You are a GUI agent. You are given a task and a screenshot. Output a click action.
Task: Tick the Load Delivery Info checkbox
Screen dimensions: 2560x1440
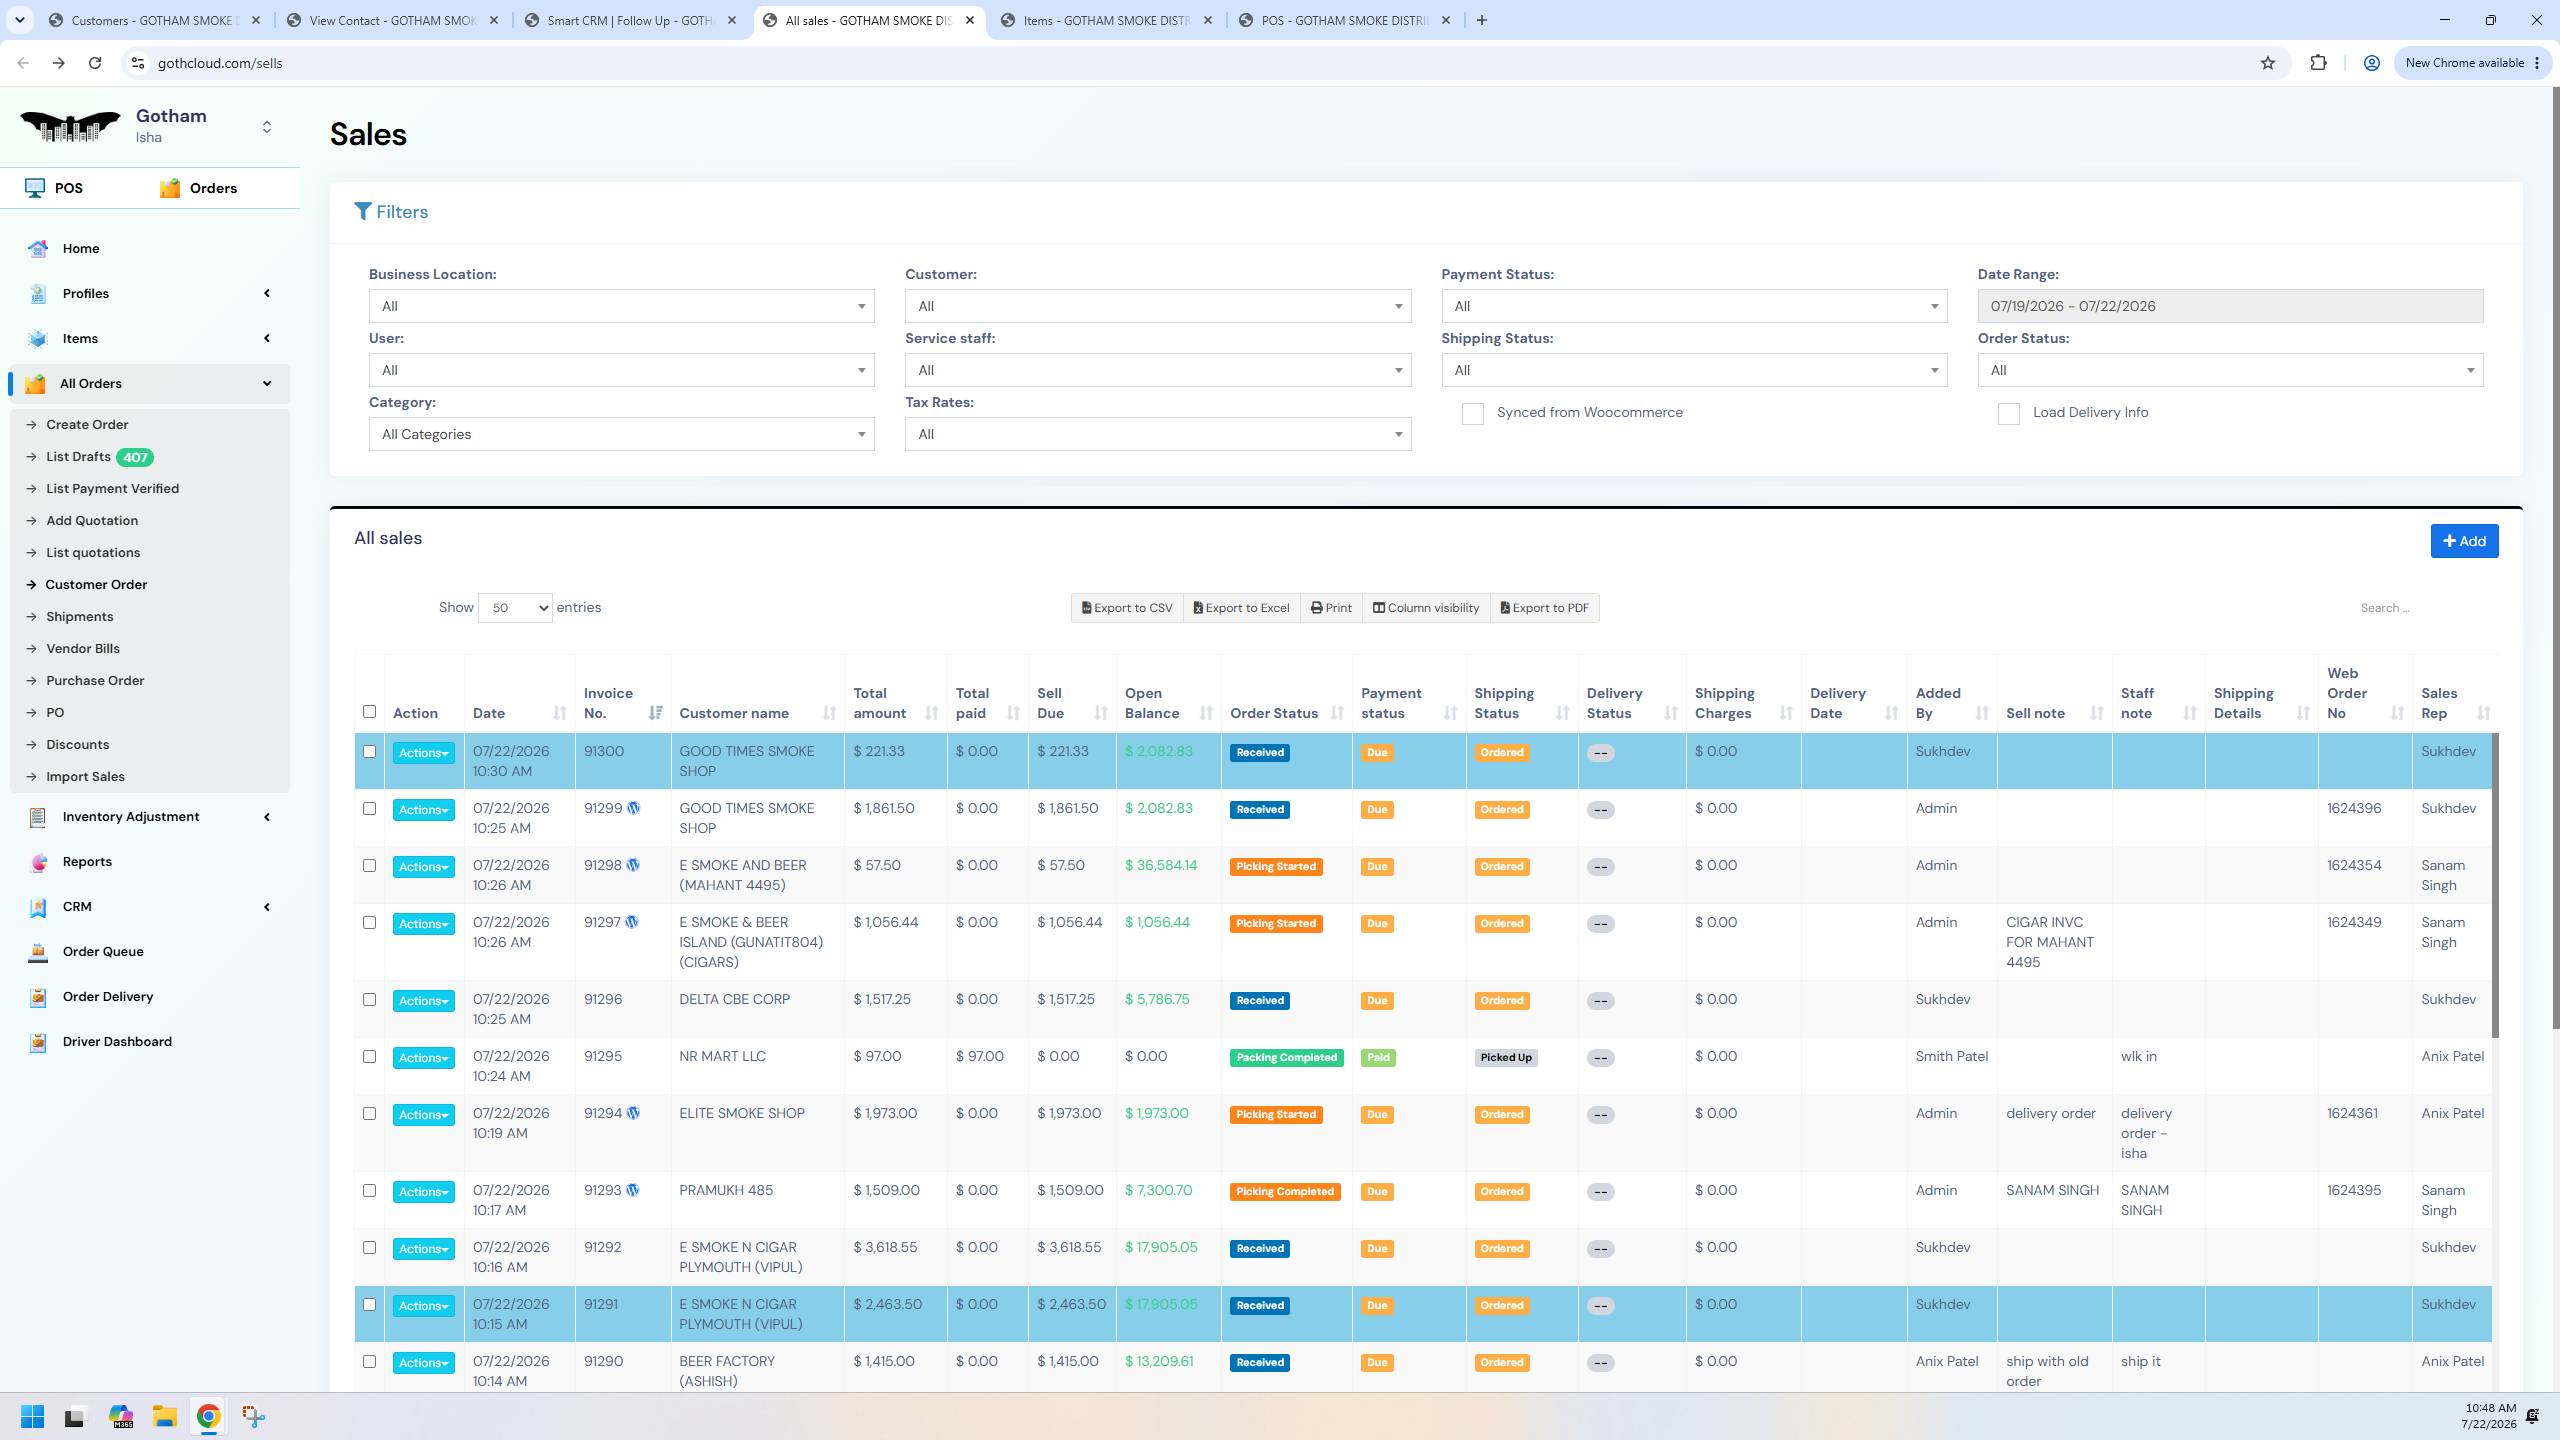coord(2008,414)
